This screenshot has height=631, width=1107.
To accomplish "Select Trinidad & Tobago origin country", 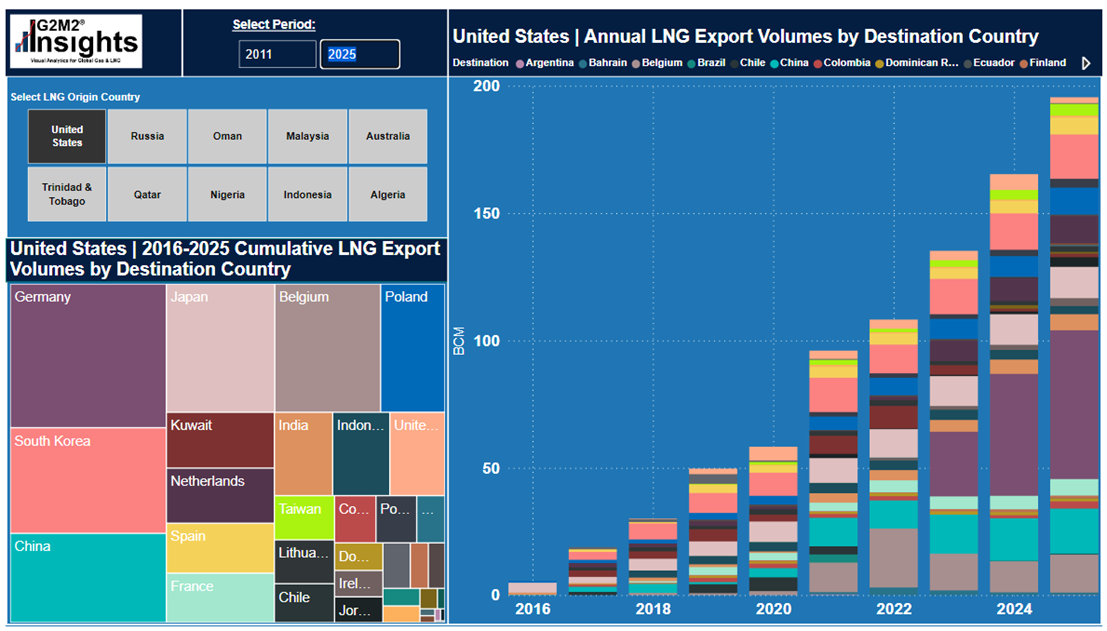I will 66,194.
